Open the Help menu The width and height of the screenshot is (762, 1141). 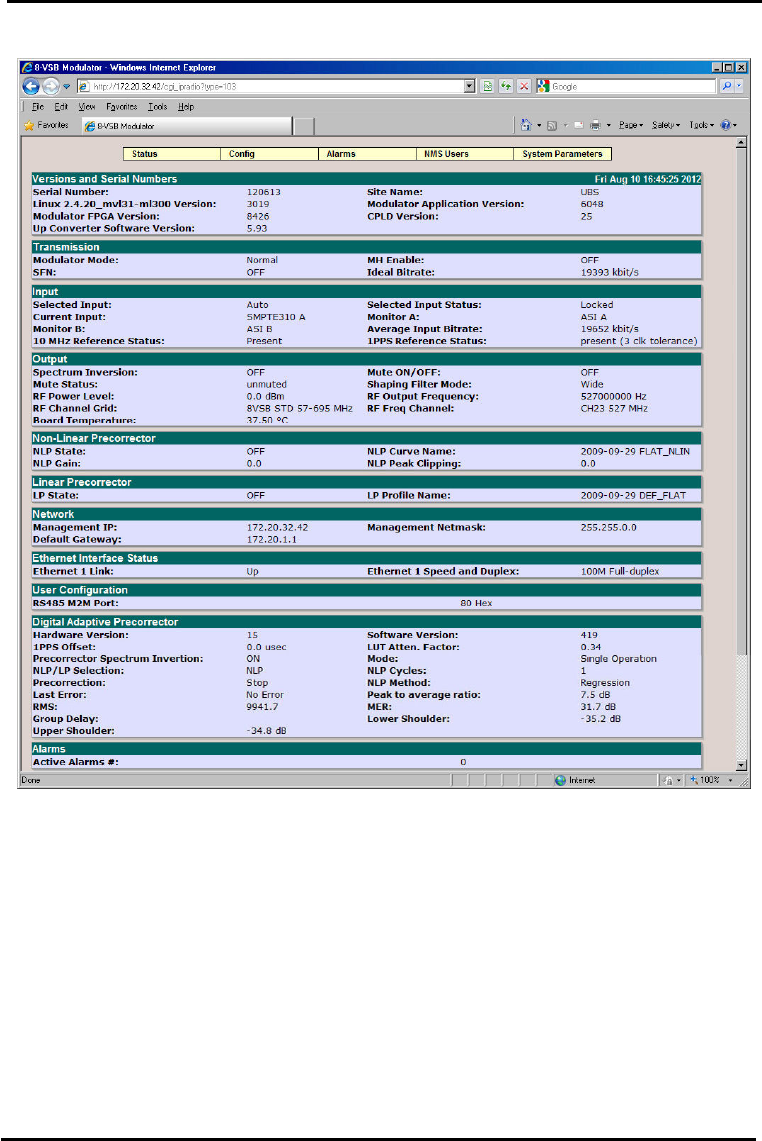tap(186, 107)
